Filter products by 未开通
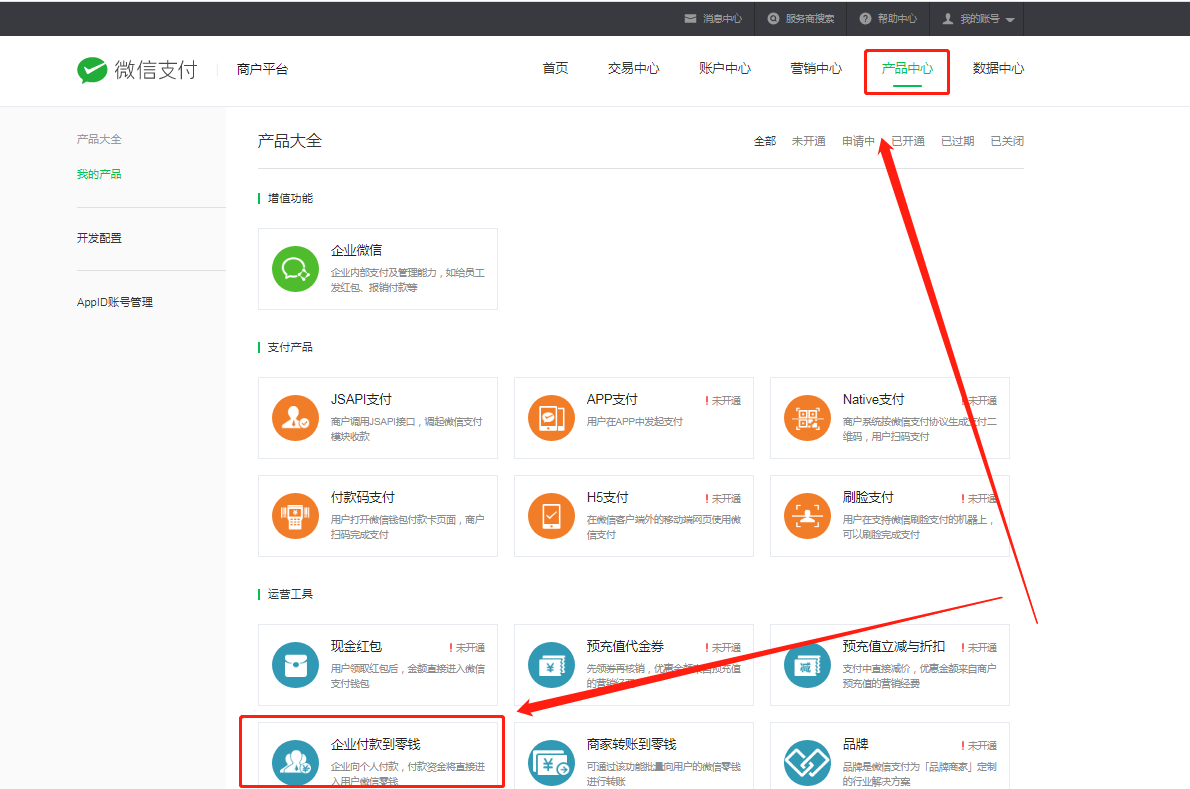This screenshot has height=789, width=1190. click(808, 141)
